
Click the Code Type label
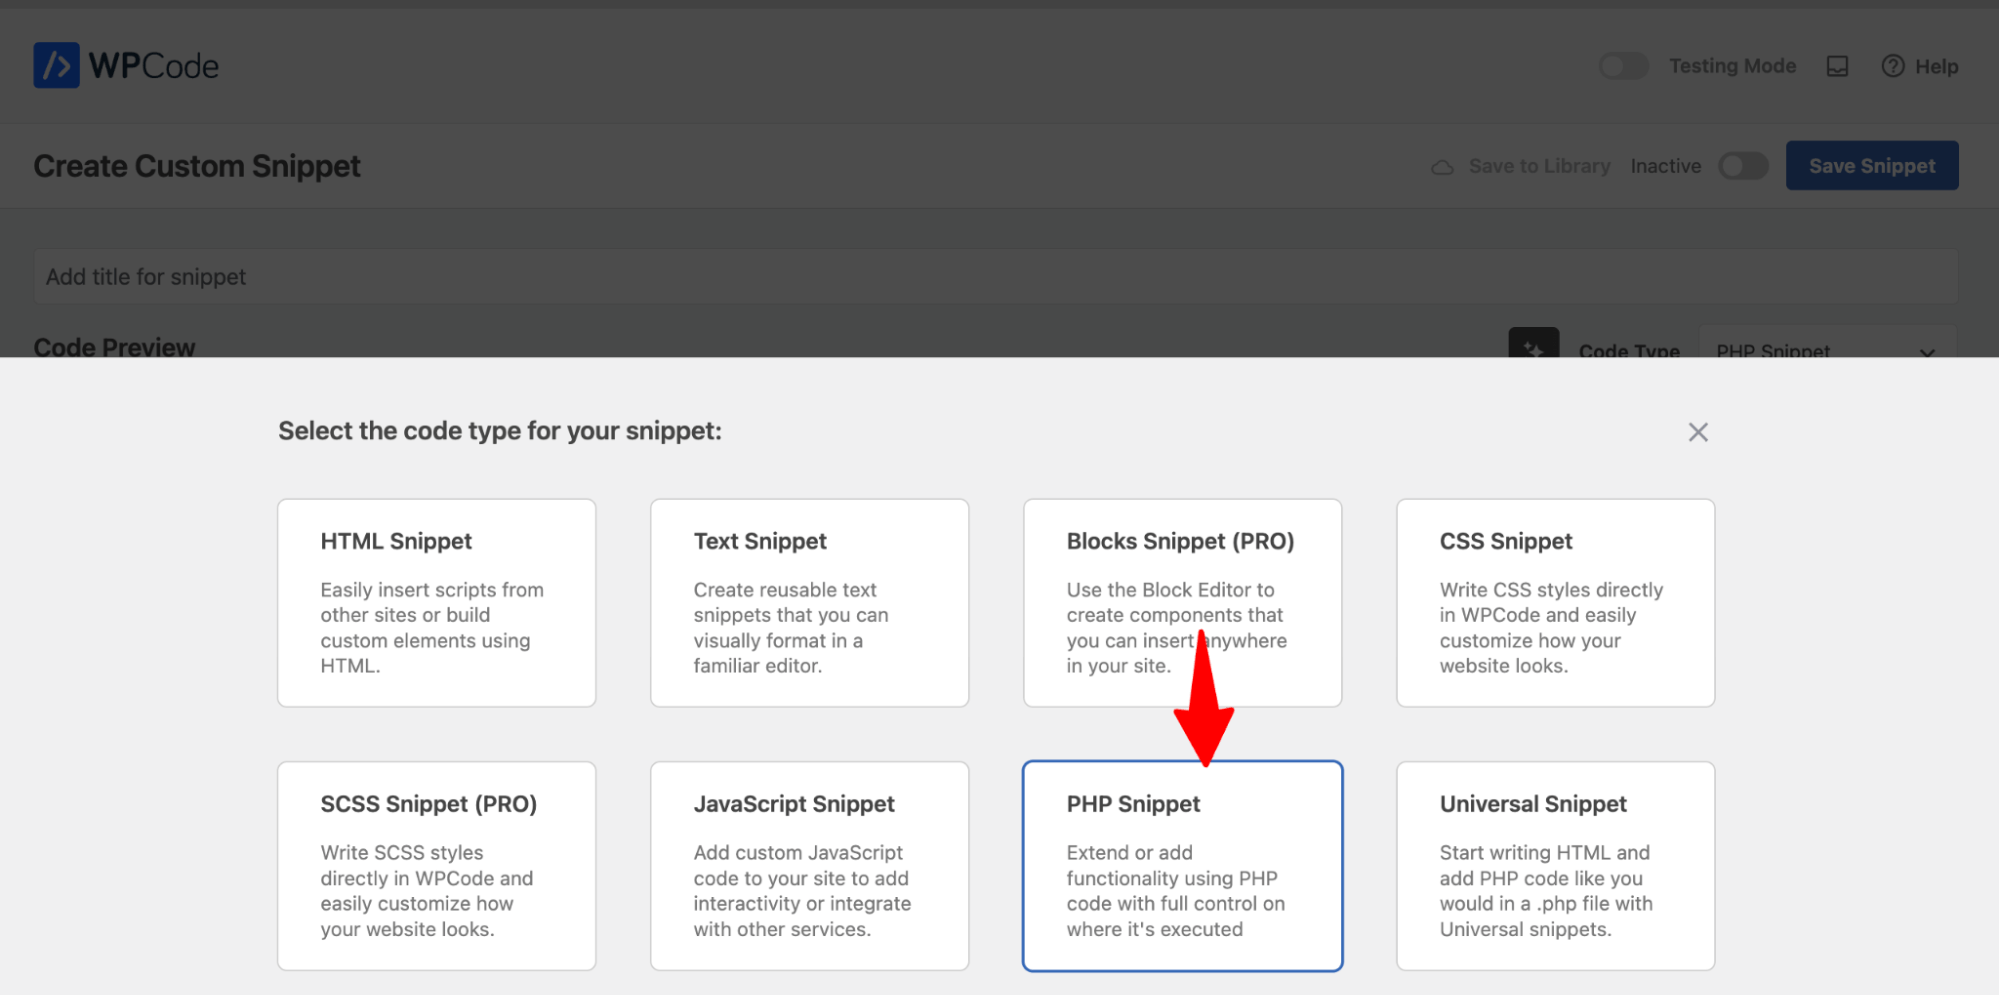[1629, 350]
